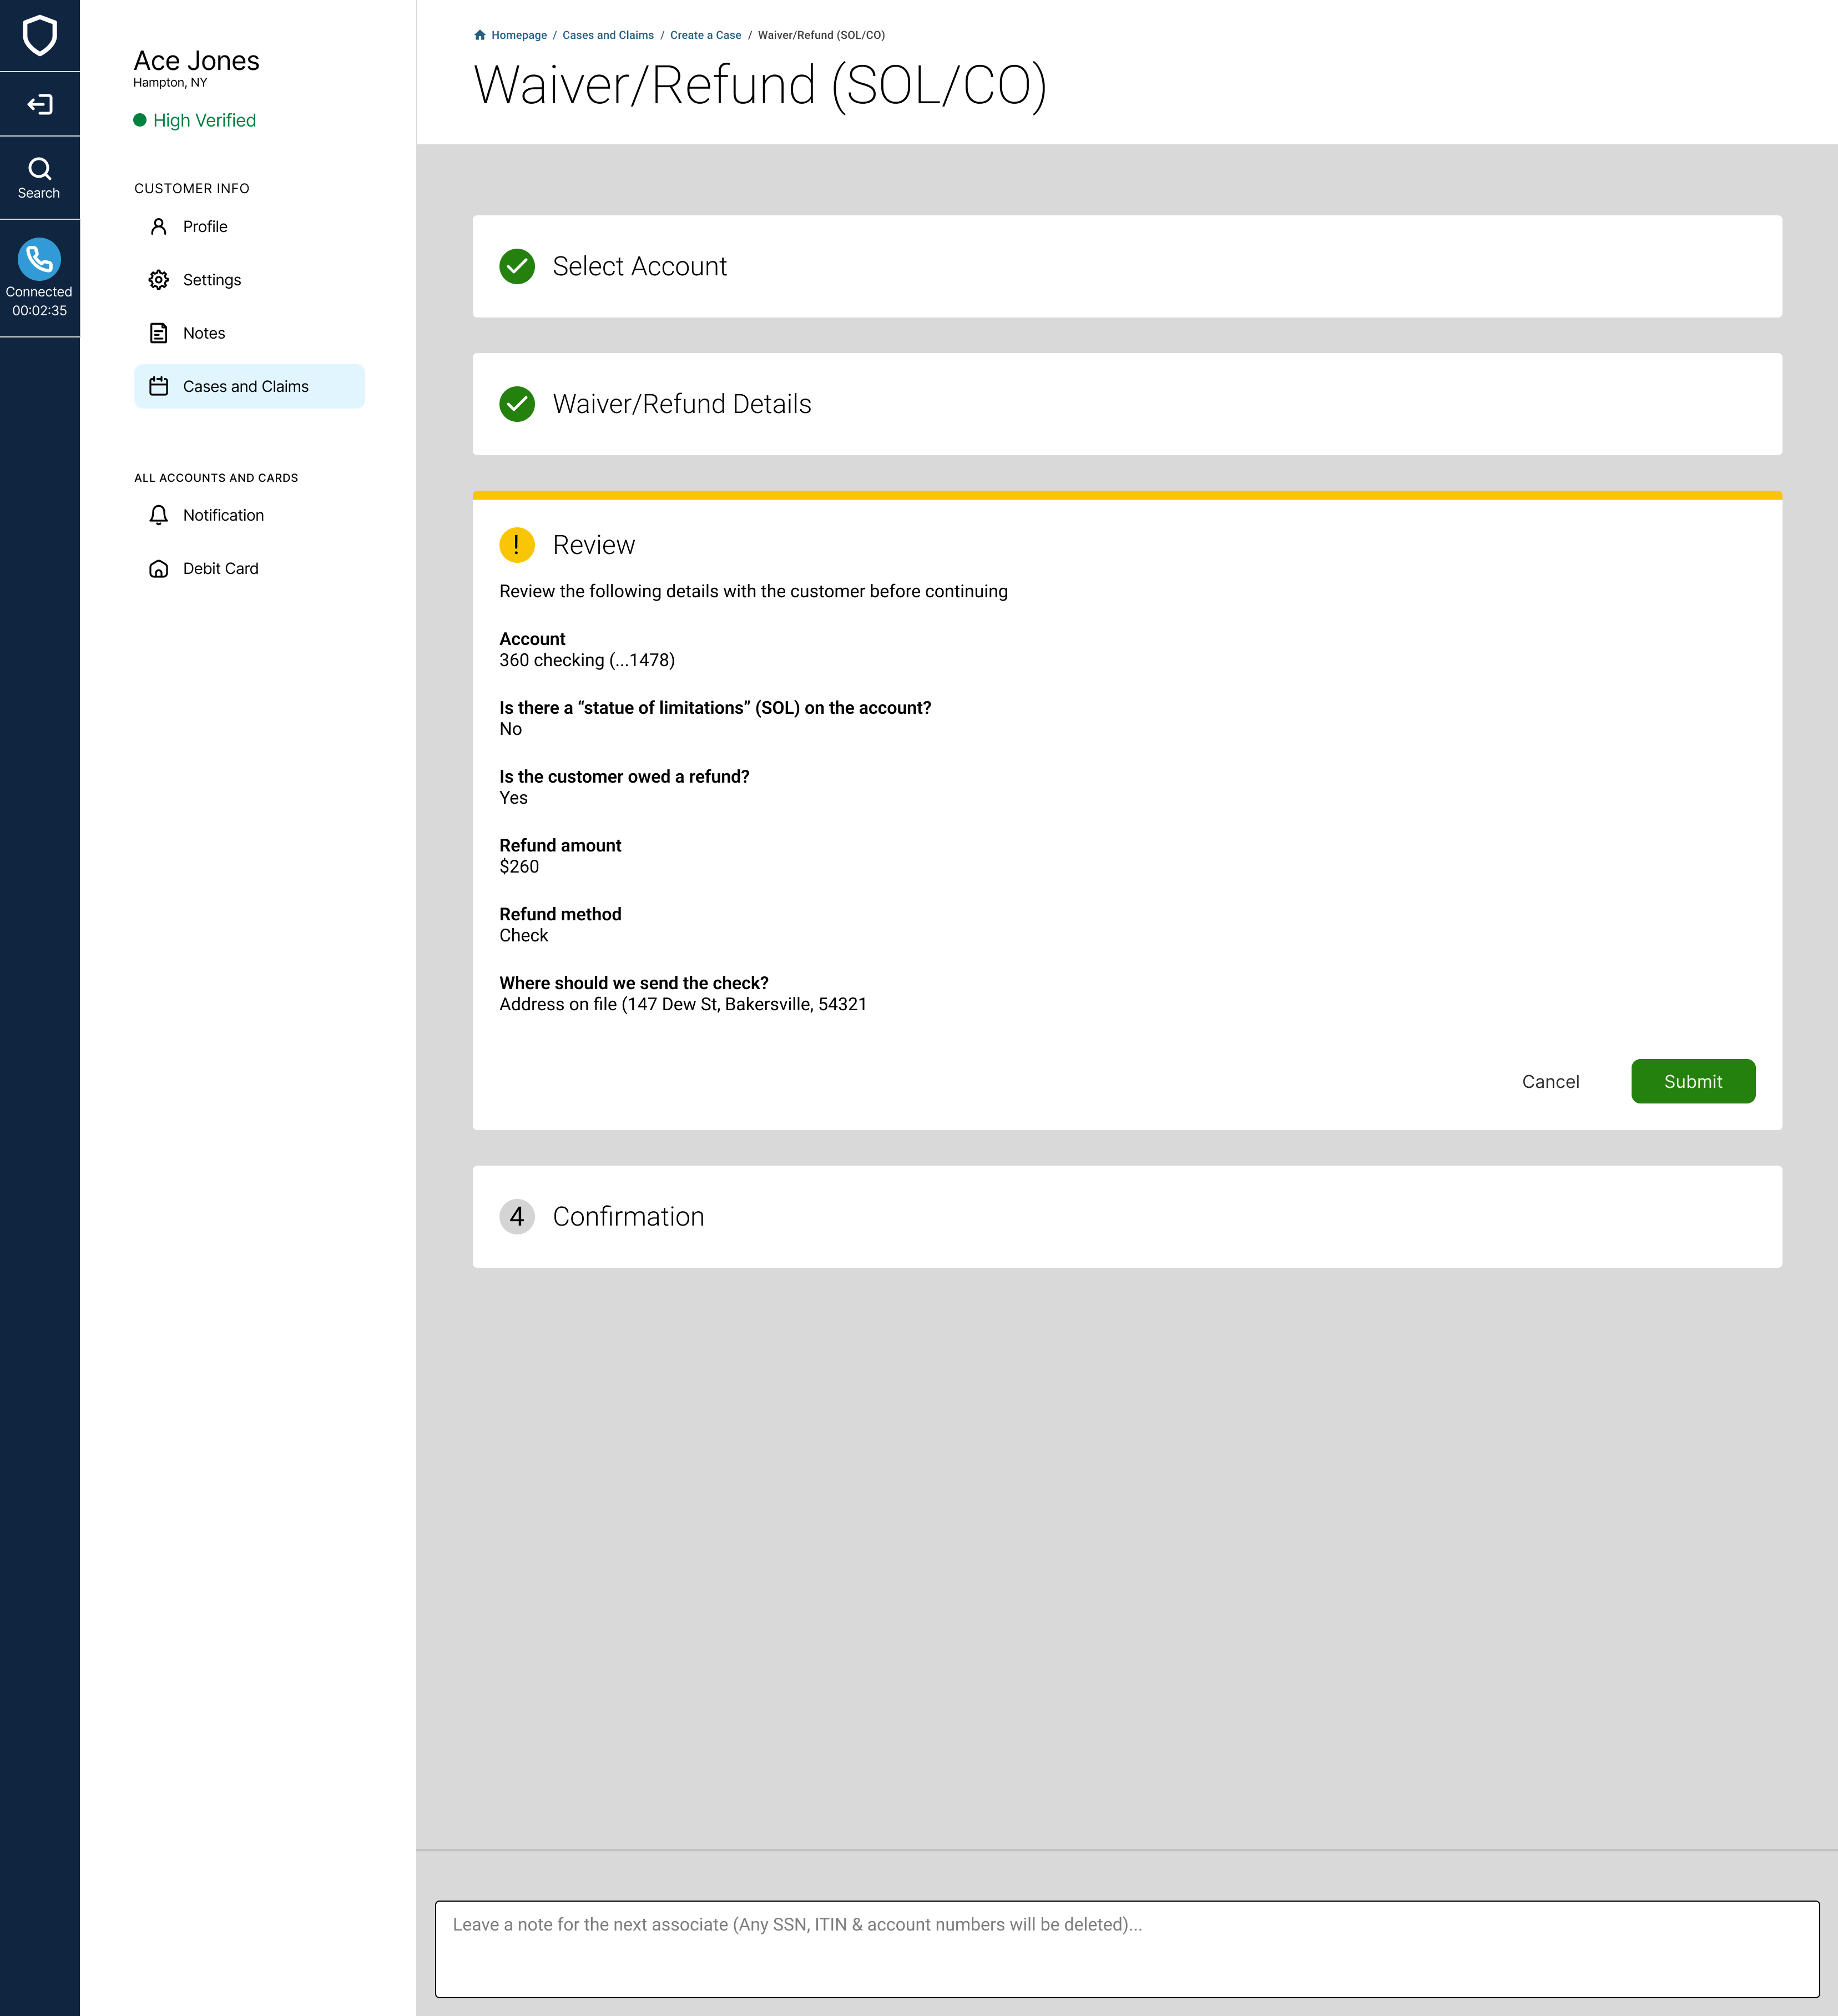The image size is (1838, 2016).
Task: Go to Notes in sidebar
Action: (x=203, y=333)
